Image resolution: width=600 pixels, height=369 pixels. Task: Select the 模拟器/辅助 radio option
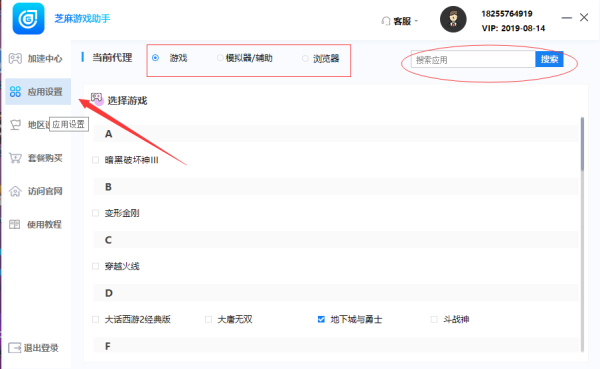(220, 58)
